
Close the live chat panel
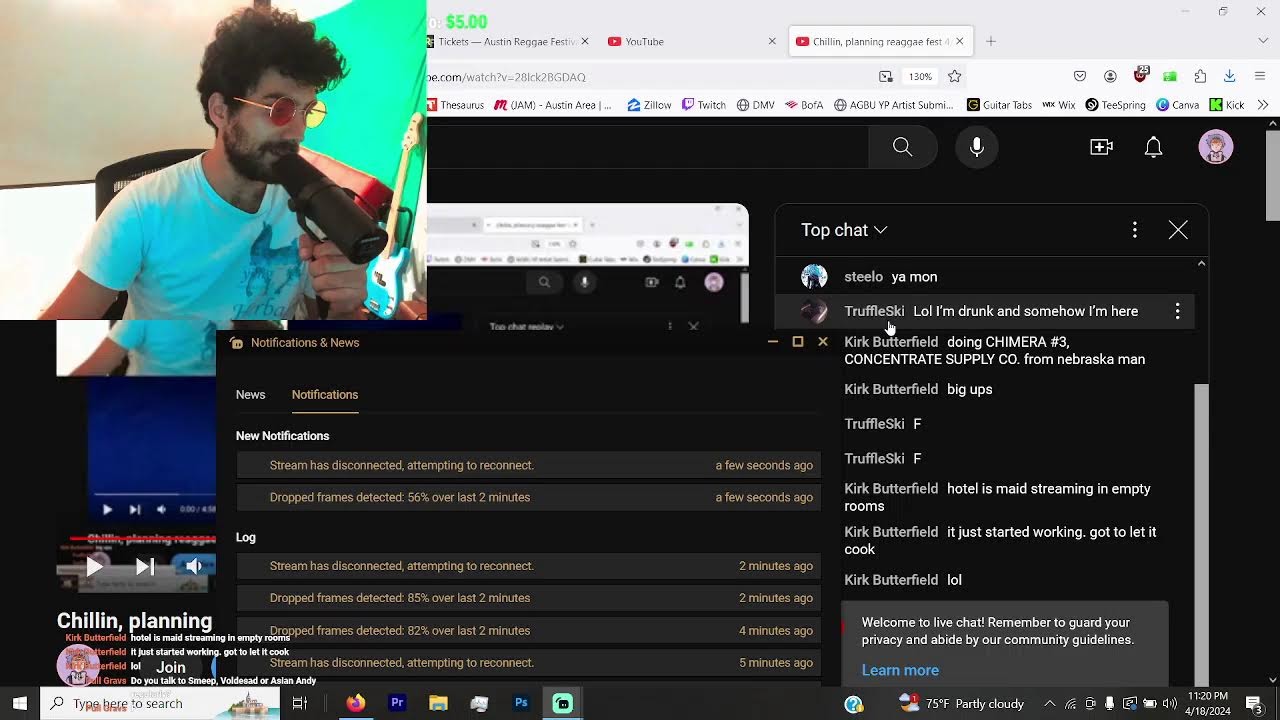[x=1178, y=230]
